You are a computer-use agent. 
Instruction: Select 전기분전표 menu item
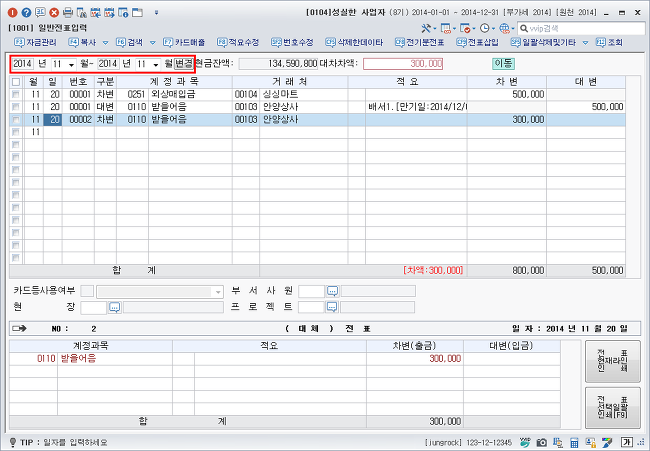point(420,42)
